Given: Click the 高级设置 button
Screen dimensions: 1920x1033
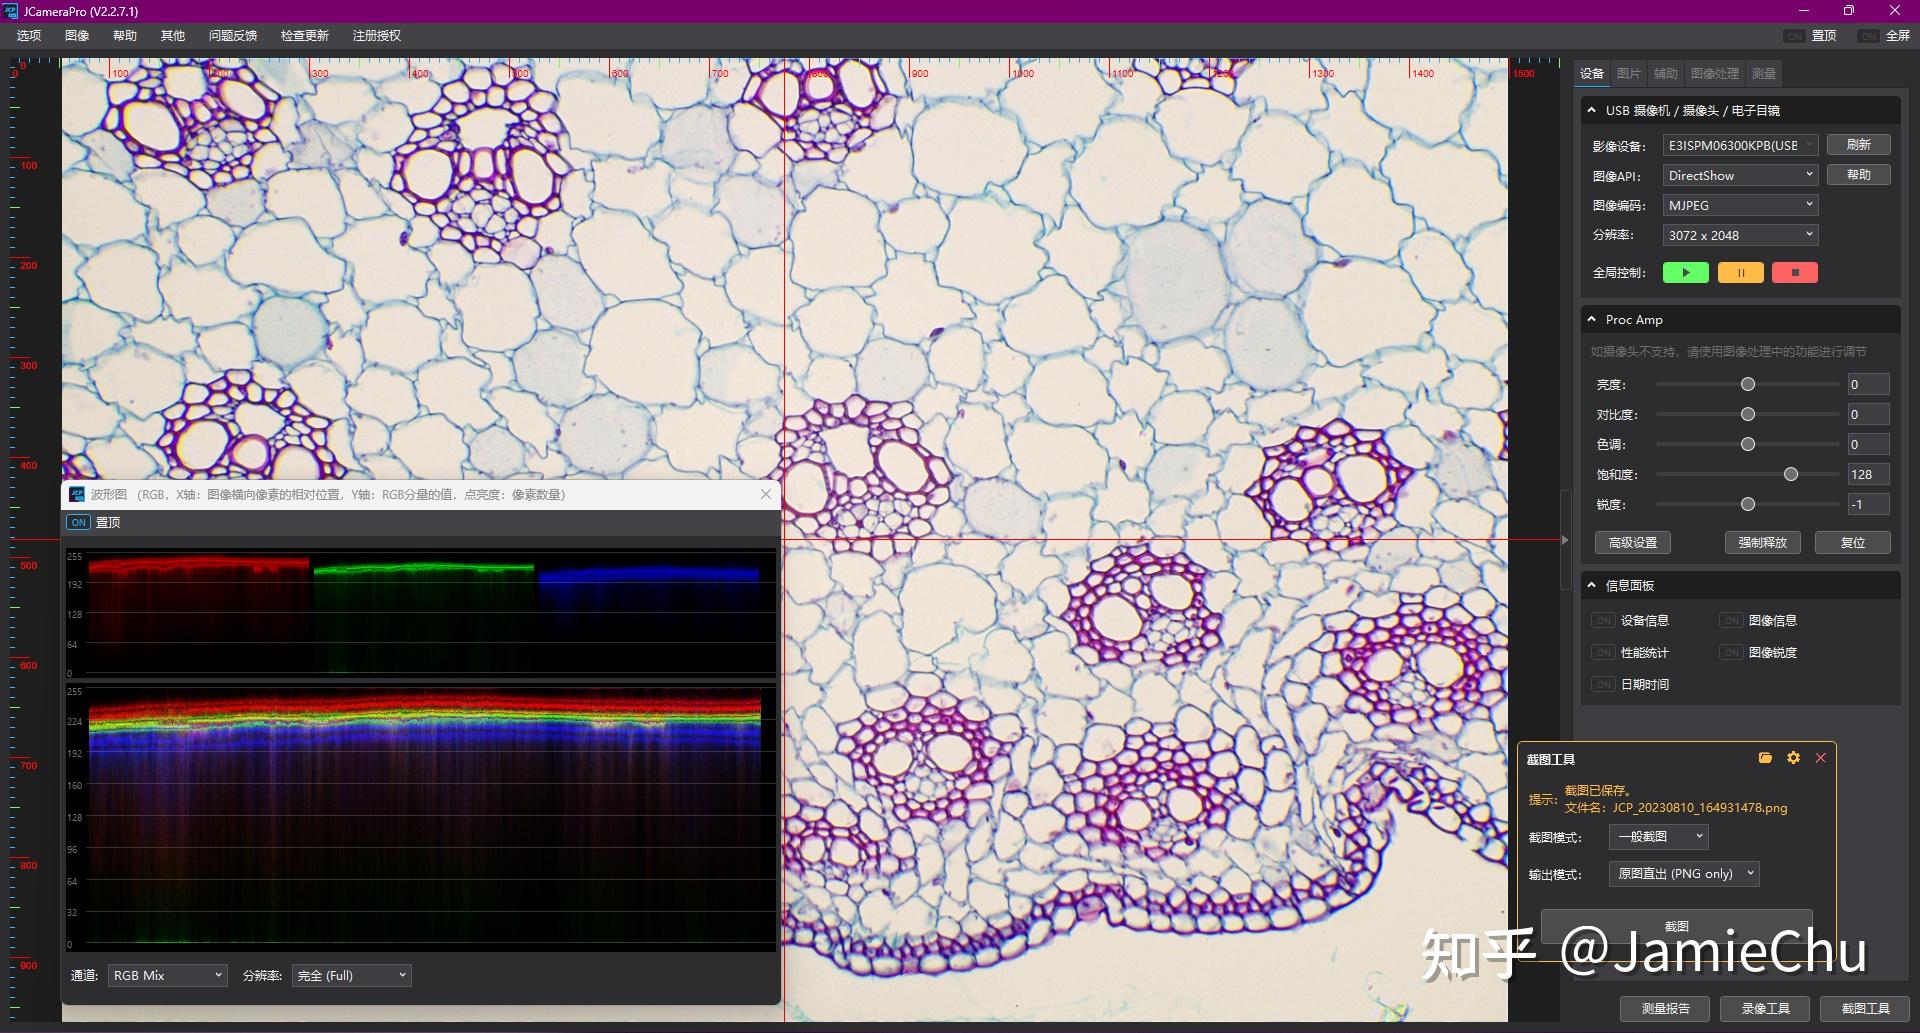Looking at the screenshot, I should pos(1633,542).
